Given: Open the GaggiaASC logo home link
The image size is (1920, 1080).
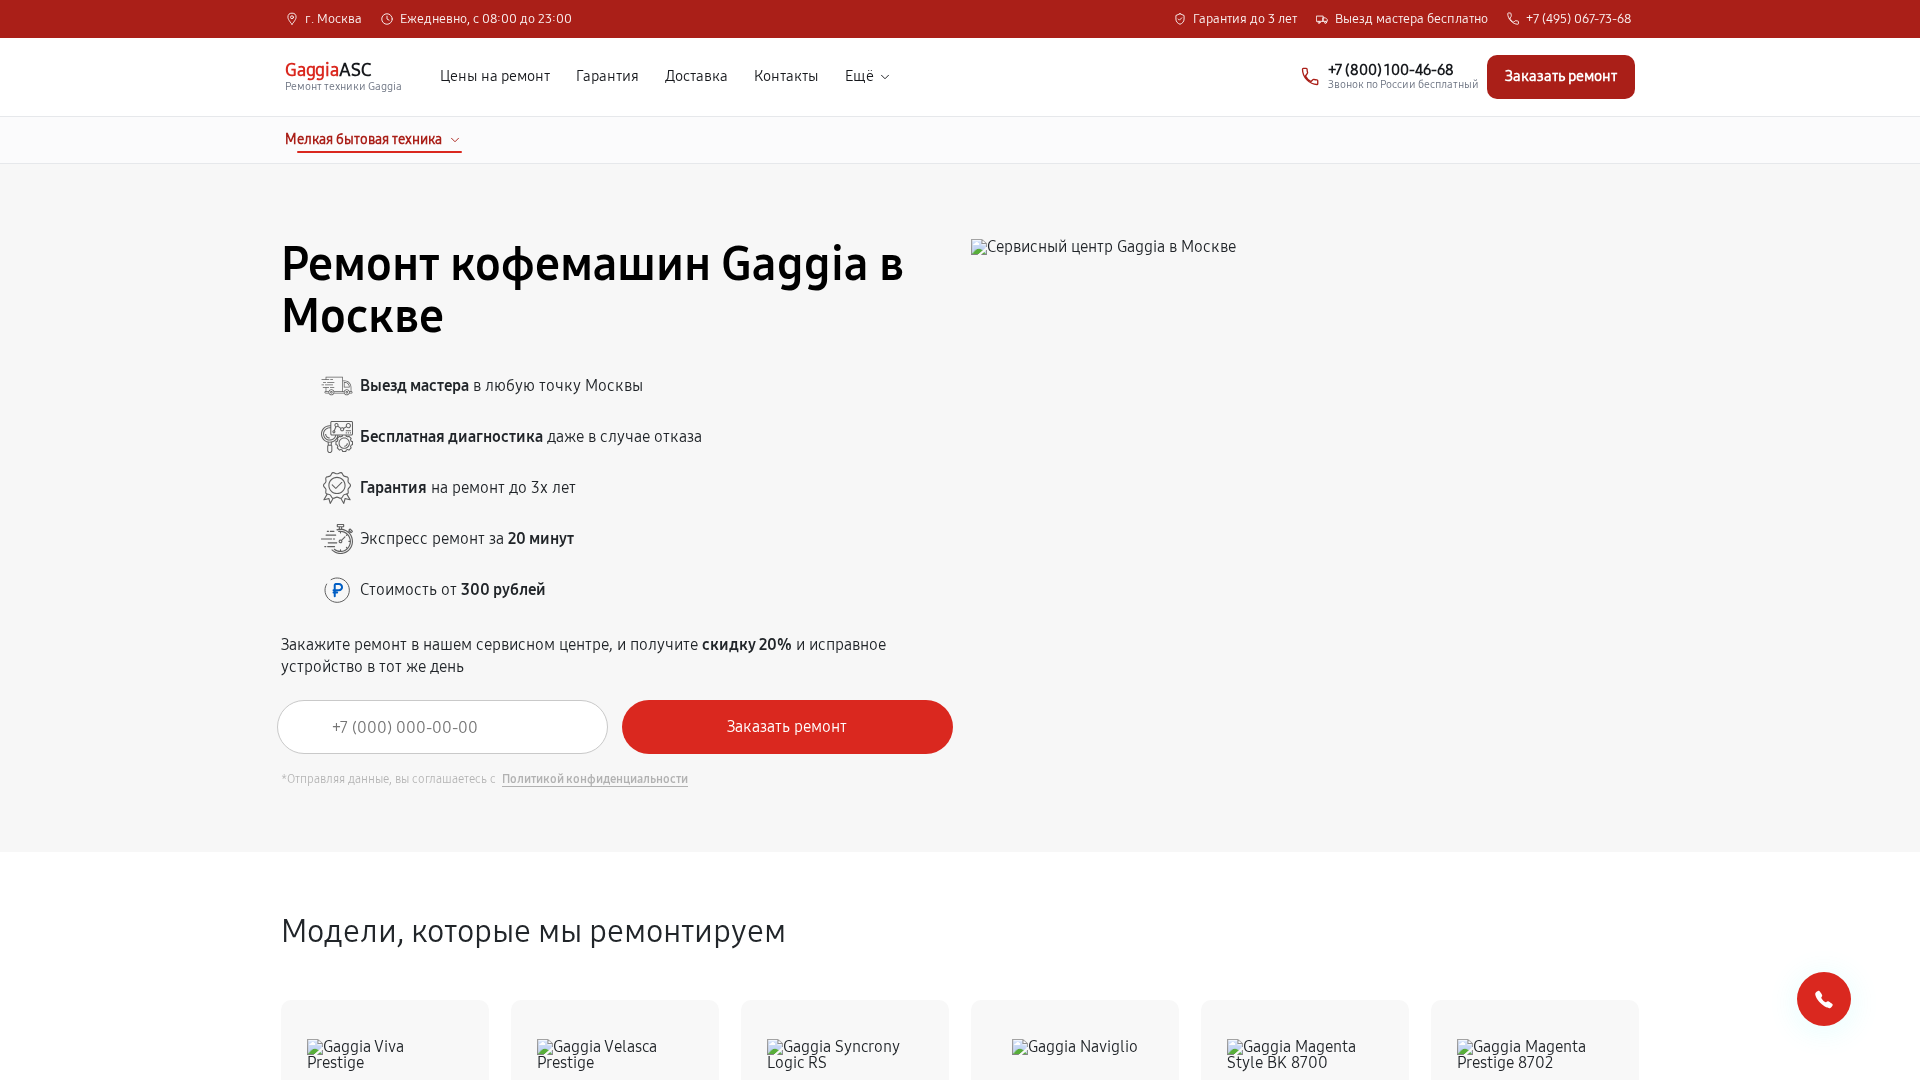Looking at the screenshot, I should click(343, 76).
